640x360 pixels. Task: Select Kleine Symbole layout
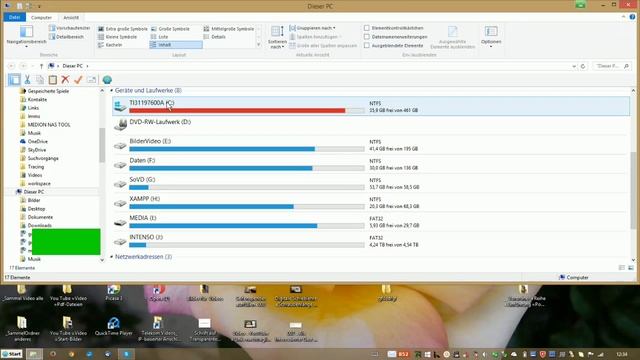[x=117, y=37]
